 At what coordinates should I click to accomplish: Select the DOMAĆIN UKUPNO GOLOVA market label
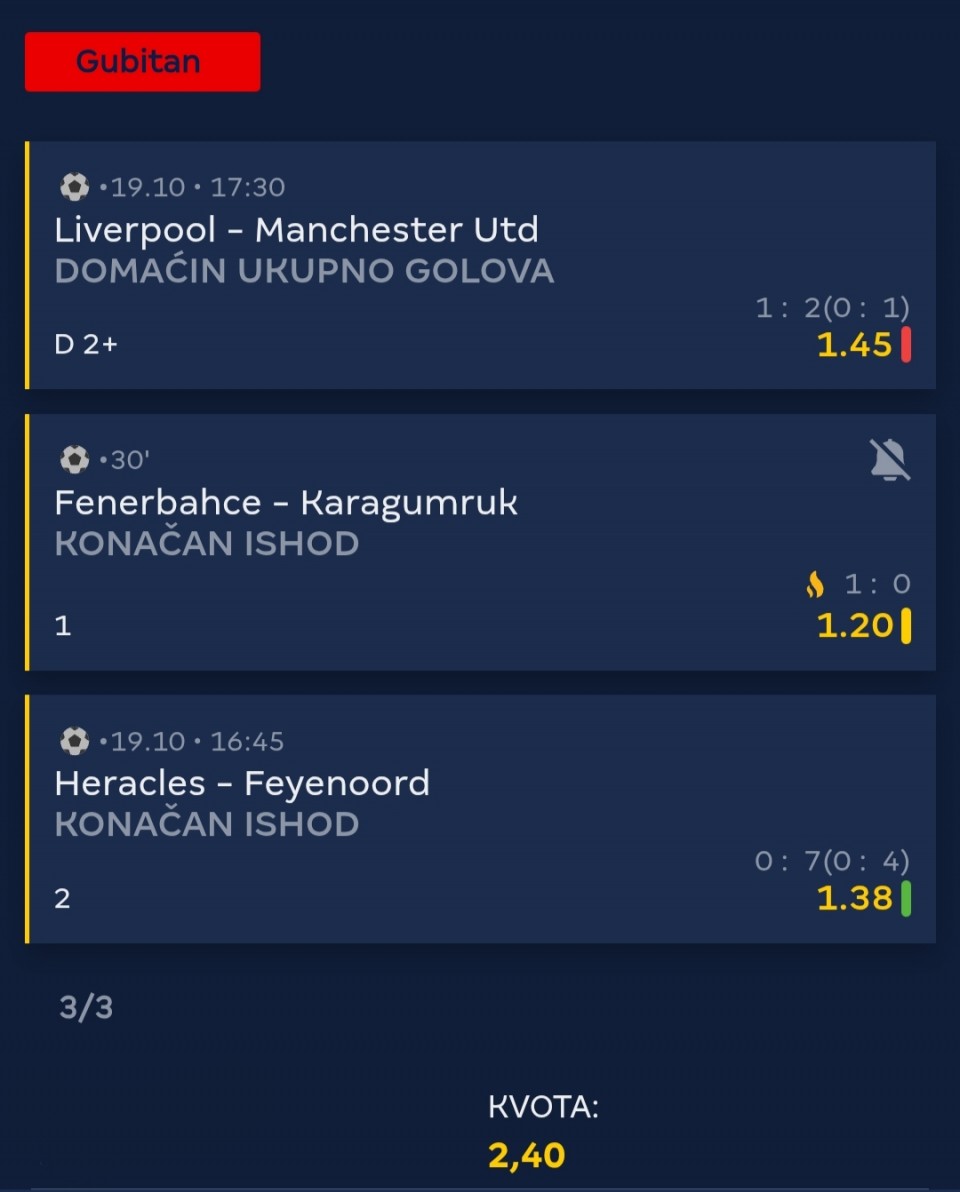coord(304,271)
